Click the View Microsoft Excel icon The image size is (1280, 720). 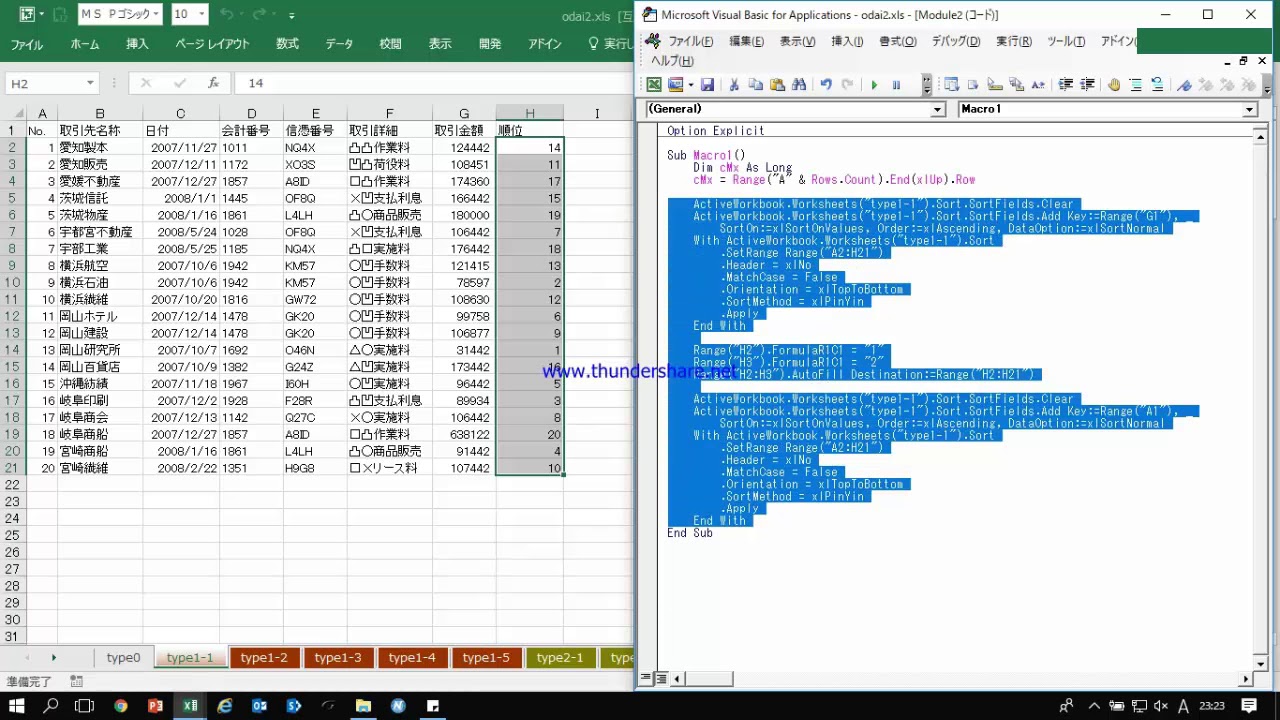point(654,85)
